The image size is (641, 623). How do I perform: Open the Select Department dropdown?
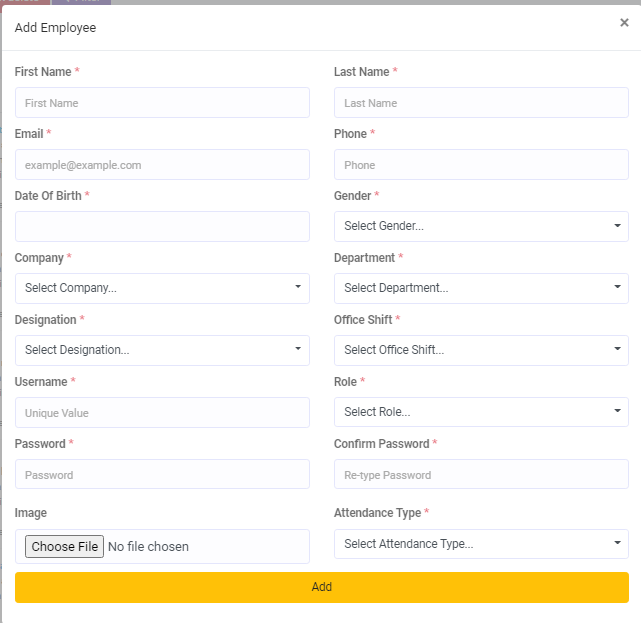481,289
